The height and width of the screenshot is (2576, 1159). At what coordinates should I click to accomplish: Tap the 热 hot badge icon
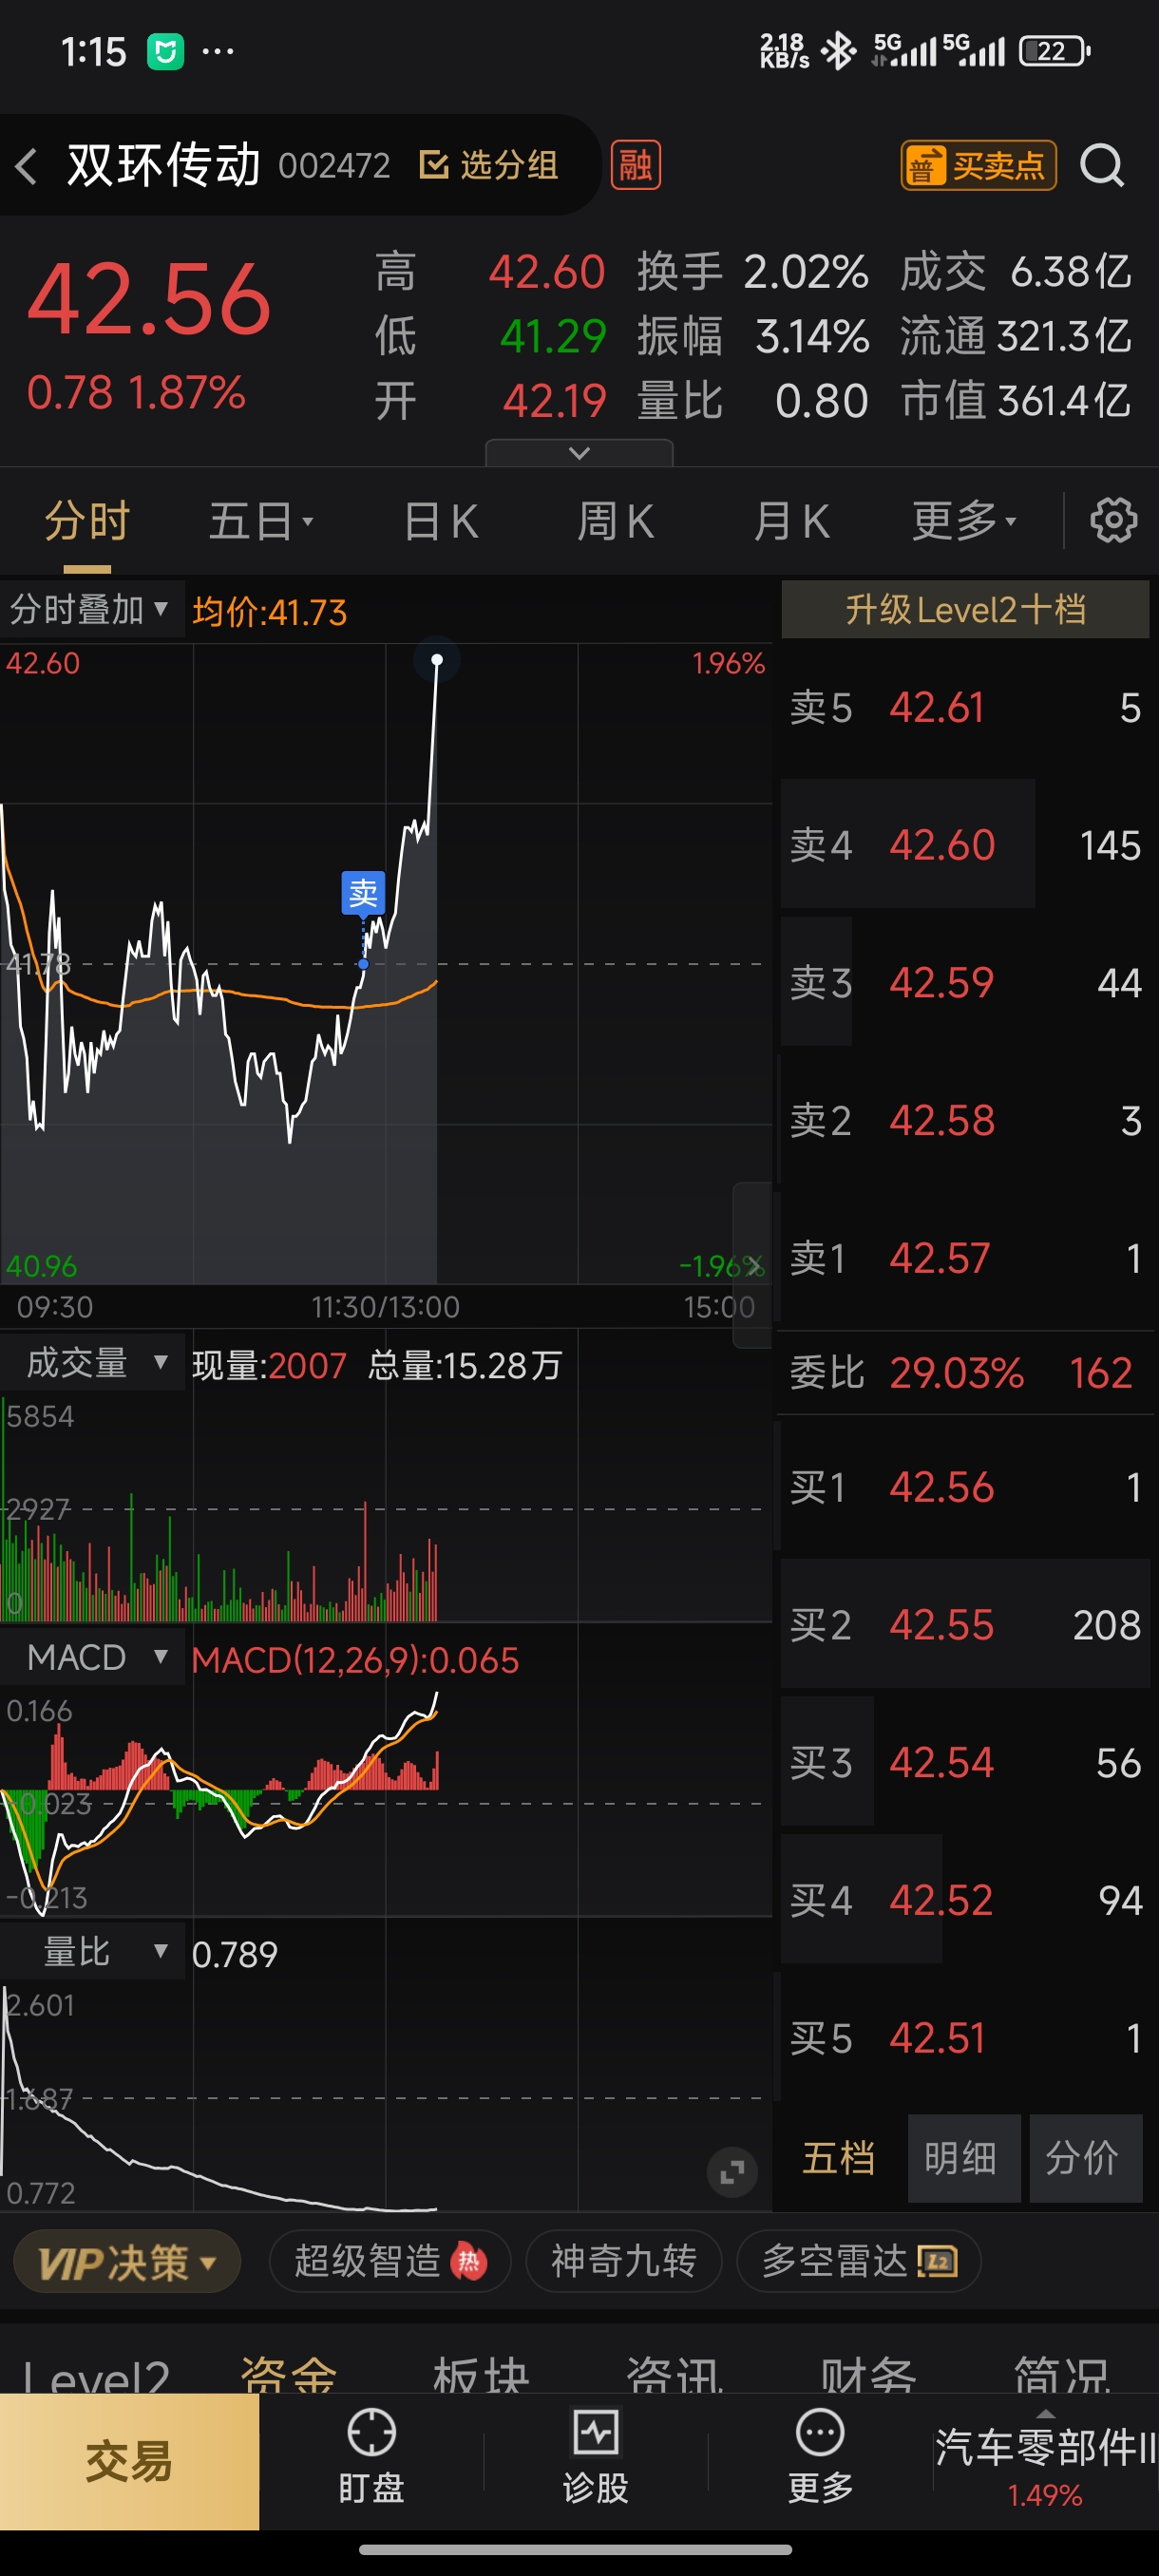pos(468,2261)
